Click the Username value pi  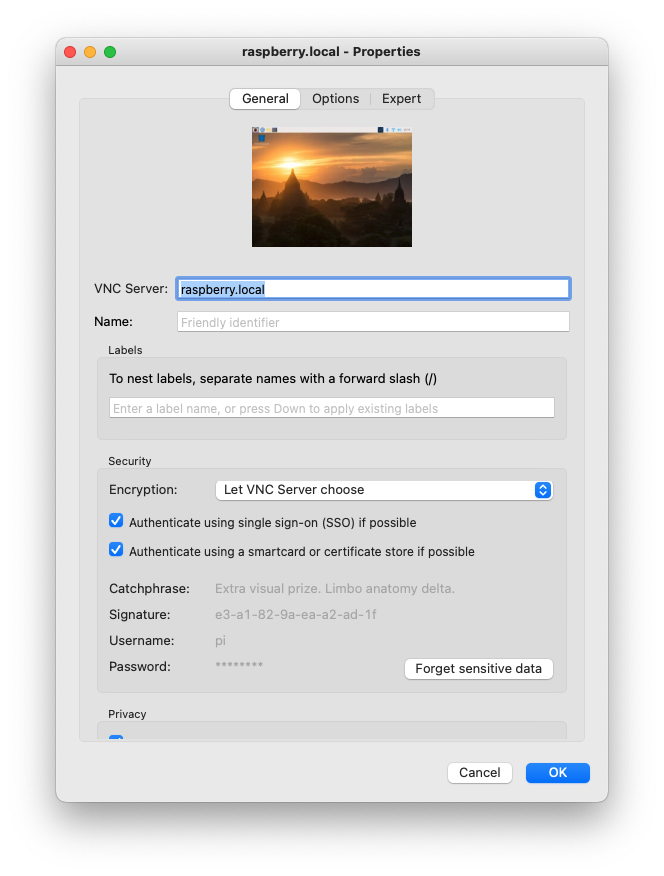click(x=221, y=641)
